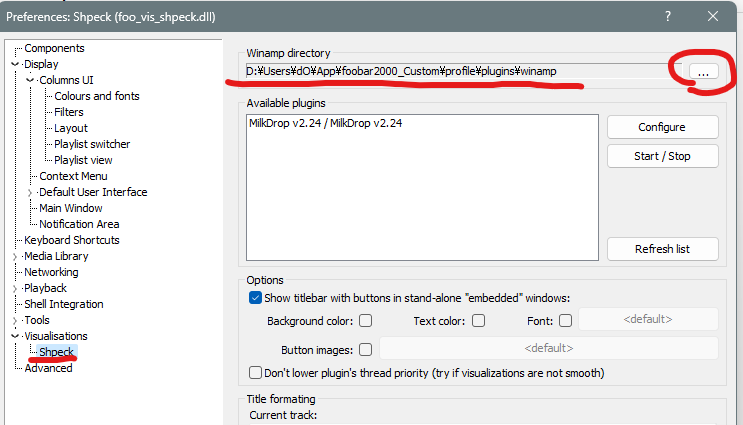Viewport: 743px width, 425px height.
Task: Open the Keyboard Shortcuts page
Action: 72,240
